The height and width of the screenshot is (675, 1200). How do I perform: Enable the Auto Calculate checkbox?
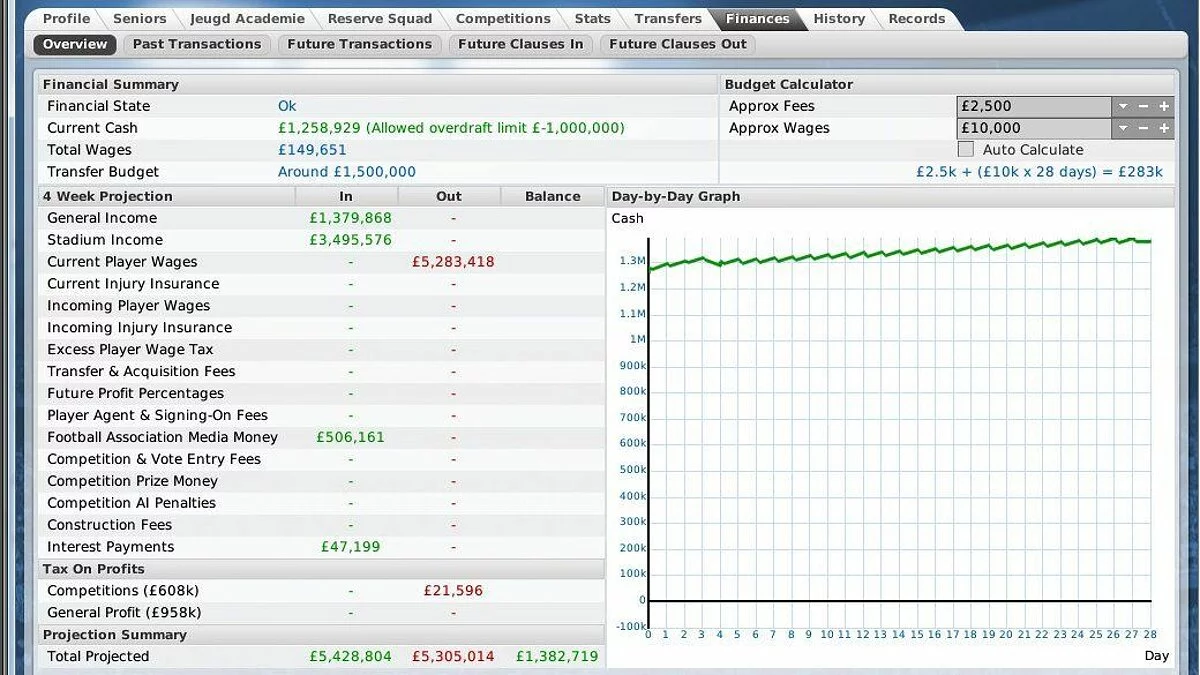coord(966,150)
